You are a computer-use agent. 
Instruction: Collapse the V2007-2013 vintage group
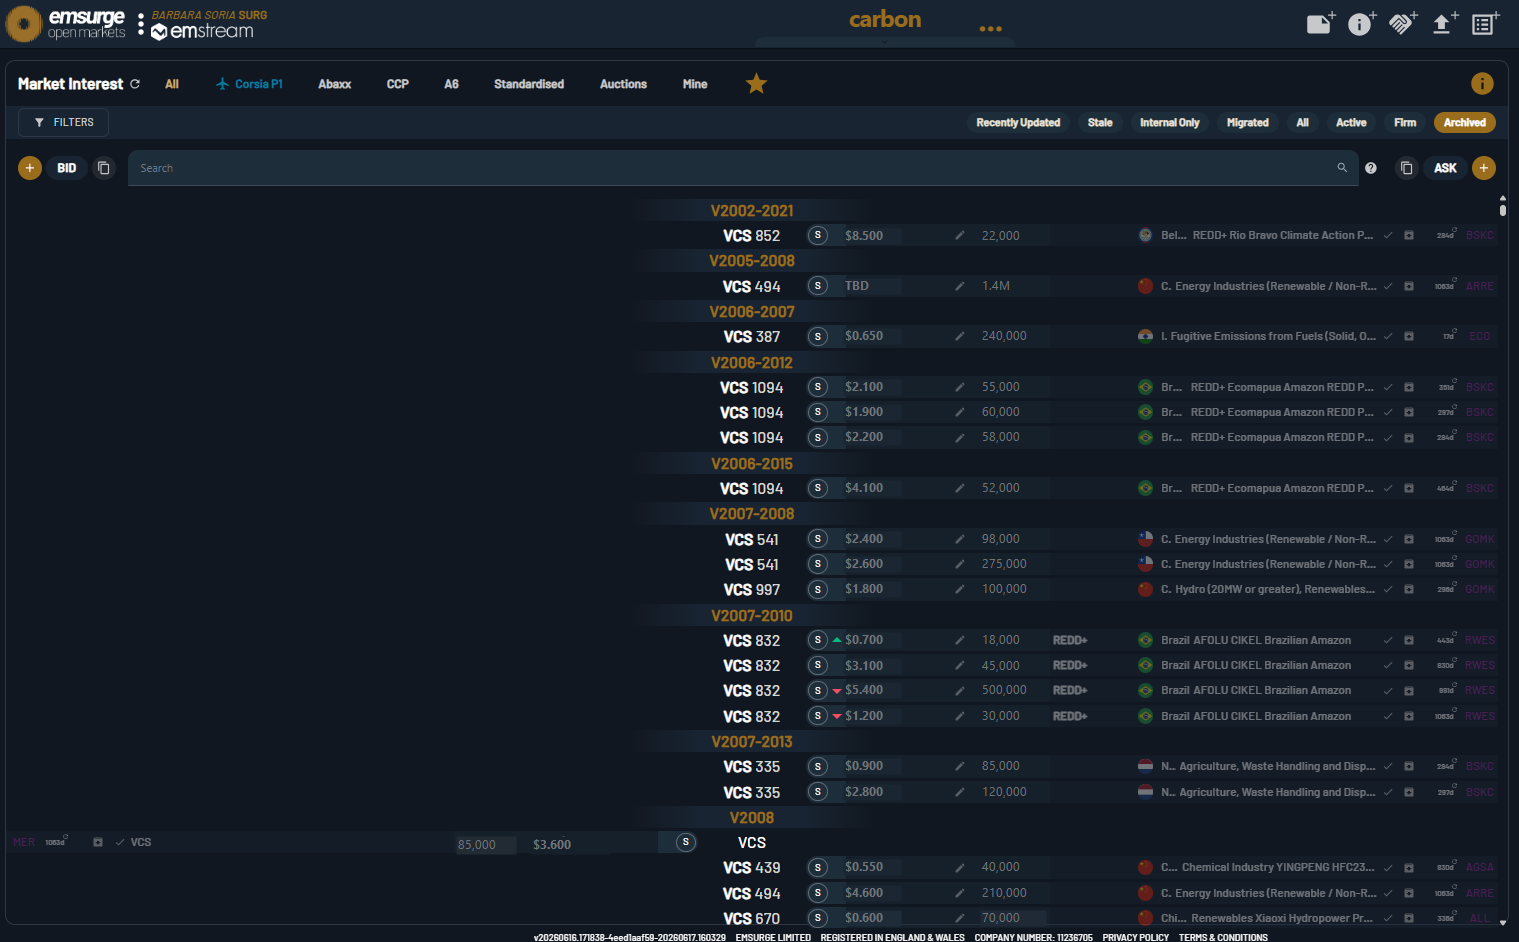click(x=752, y=742)
